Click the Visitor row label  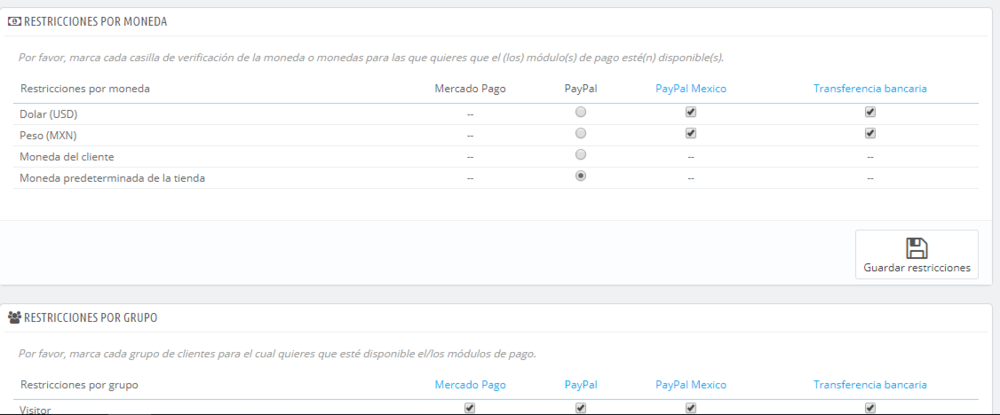35,409
